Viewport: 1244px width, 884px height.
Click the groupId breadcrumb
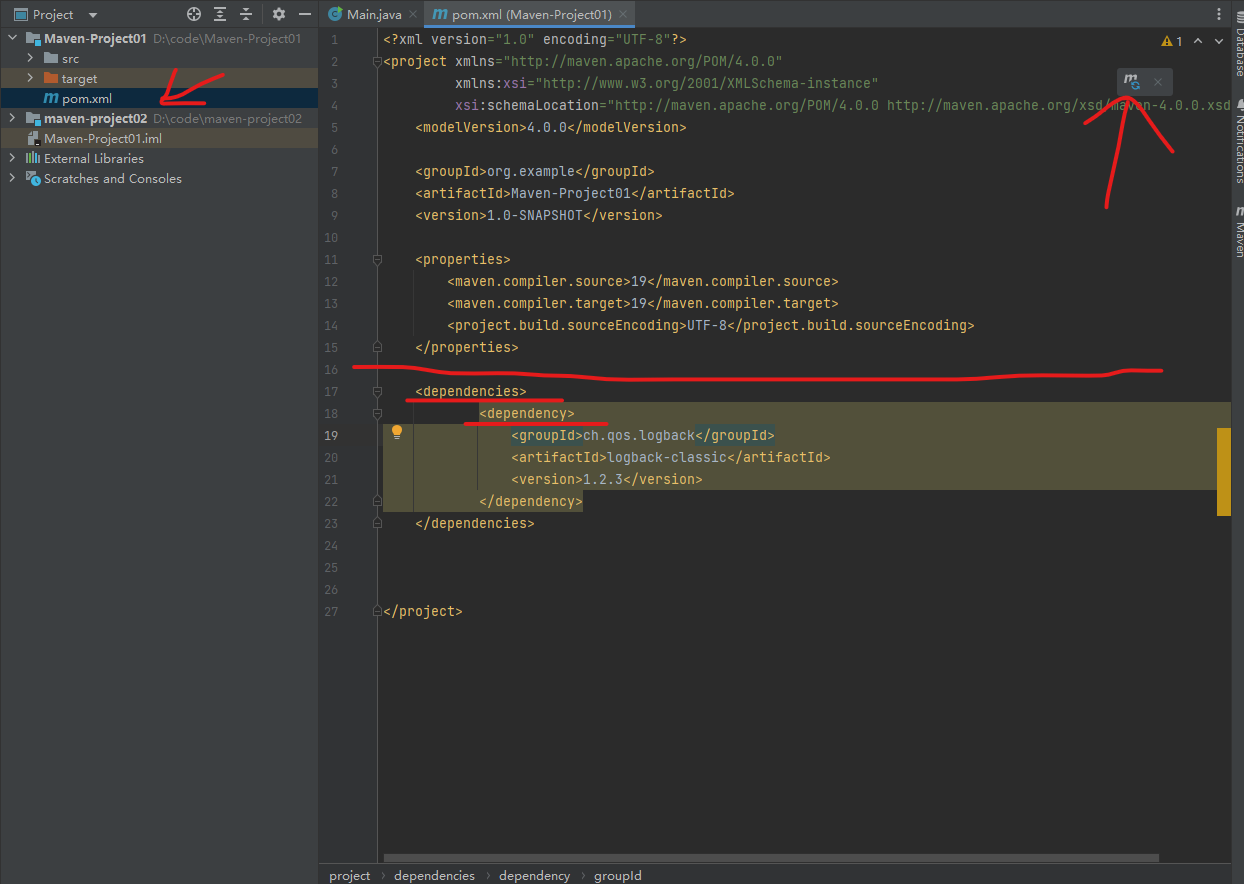(617, 875)
